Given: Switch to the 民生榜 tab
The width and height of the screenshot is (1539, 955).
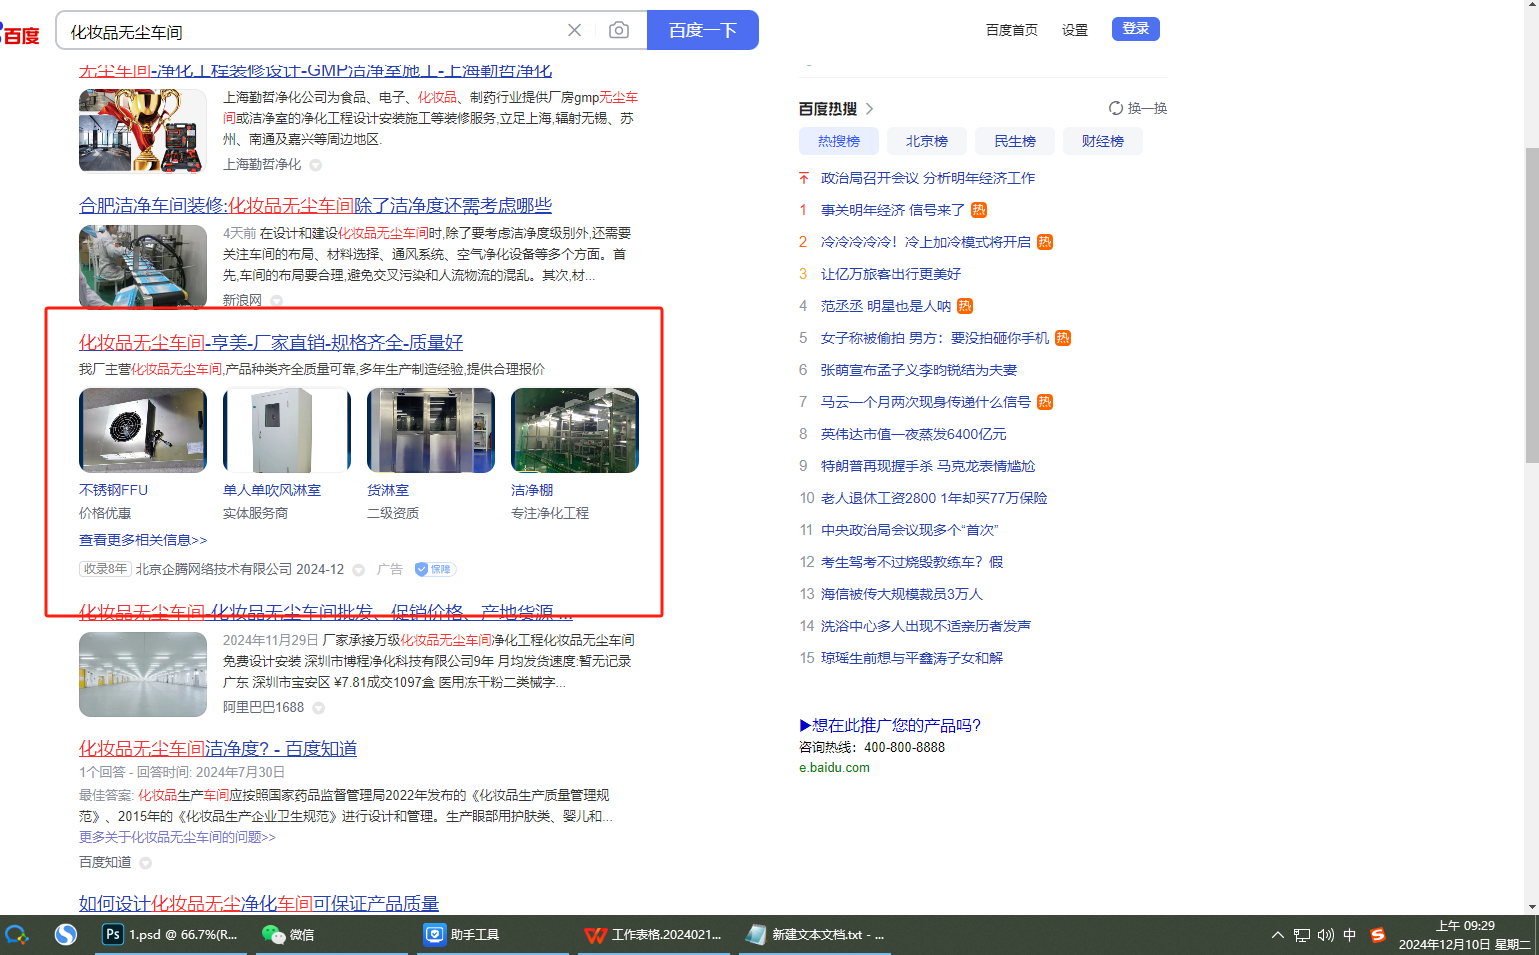Looking at the screenshot, I should click(x=1015, y=141).
